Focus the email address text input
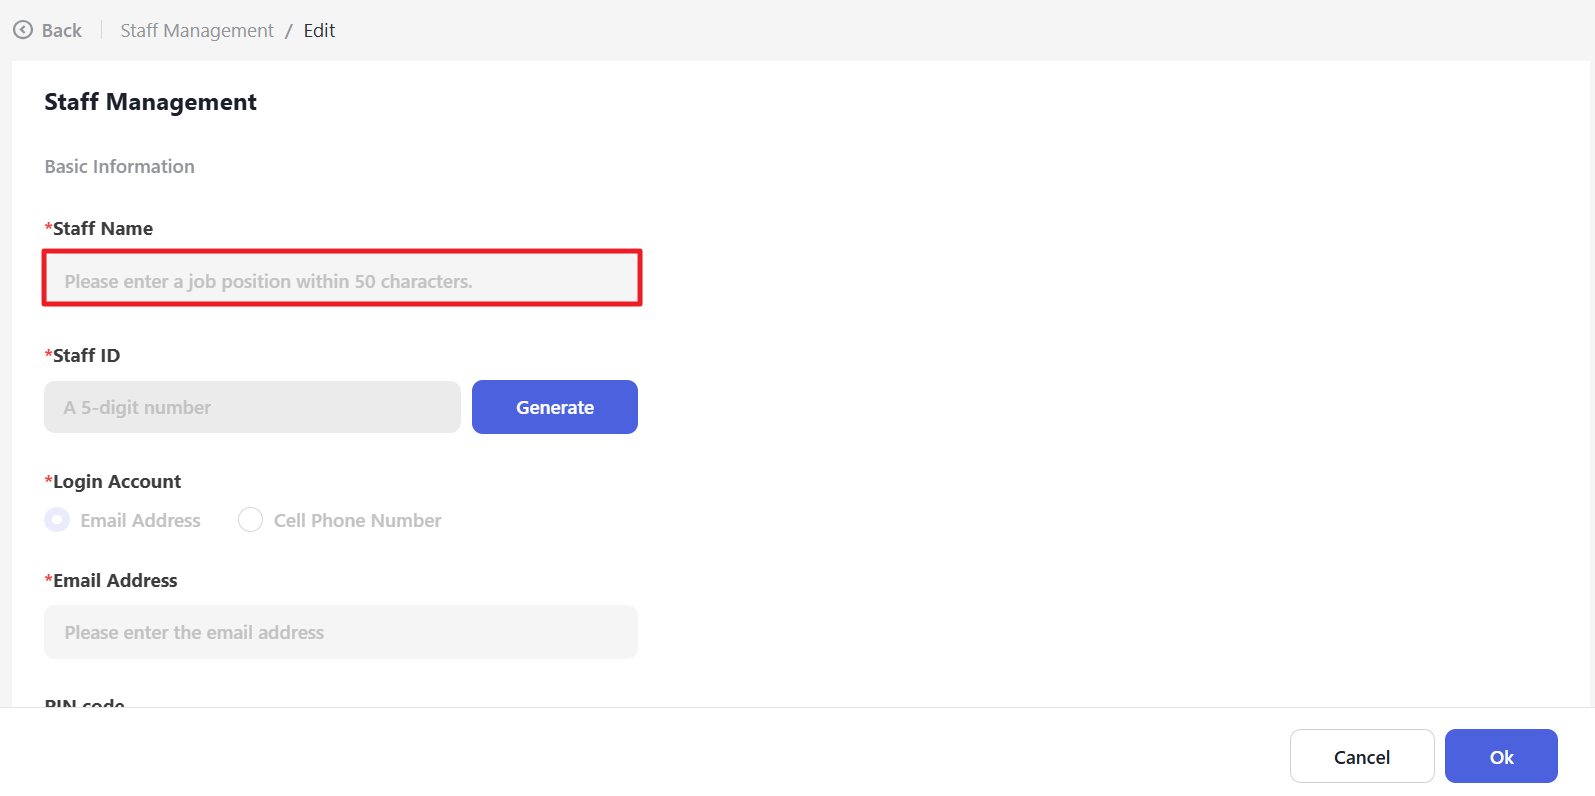 tap(341, 632)
